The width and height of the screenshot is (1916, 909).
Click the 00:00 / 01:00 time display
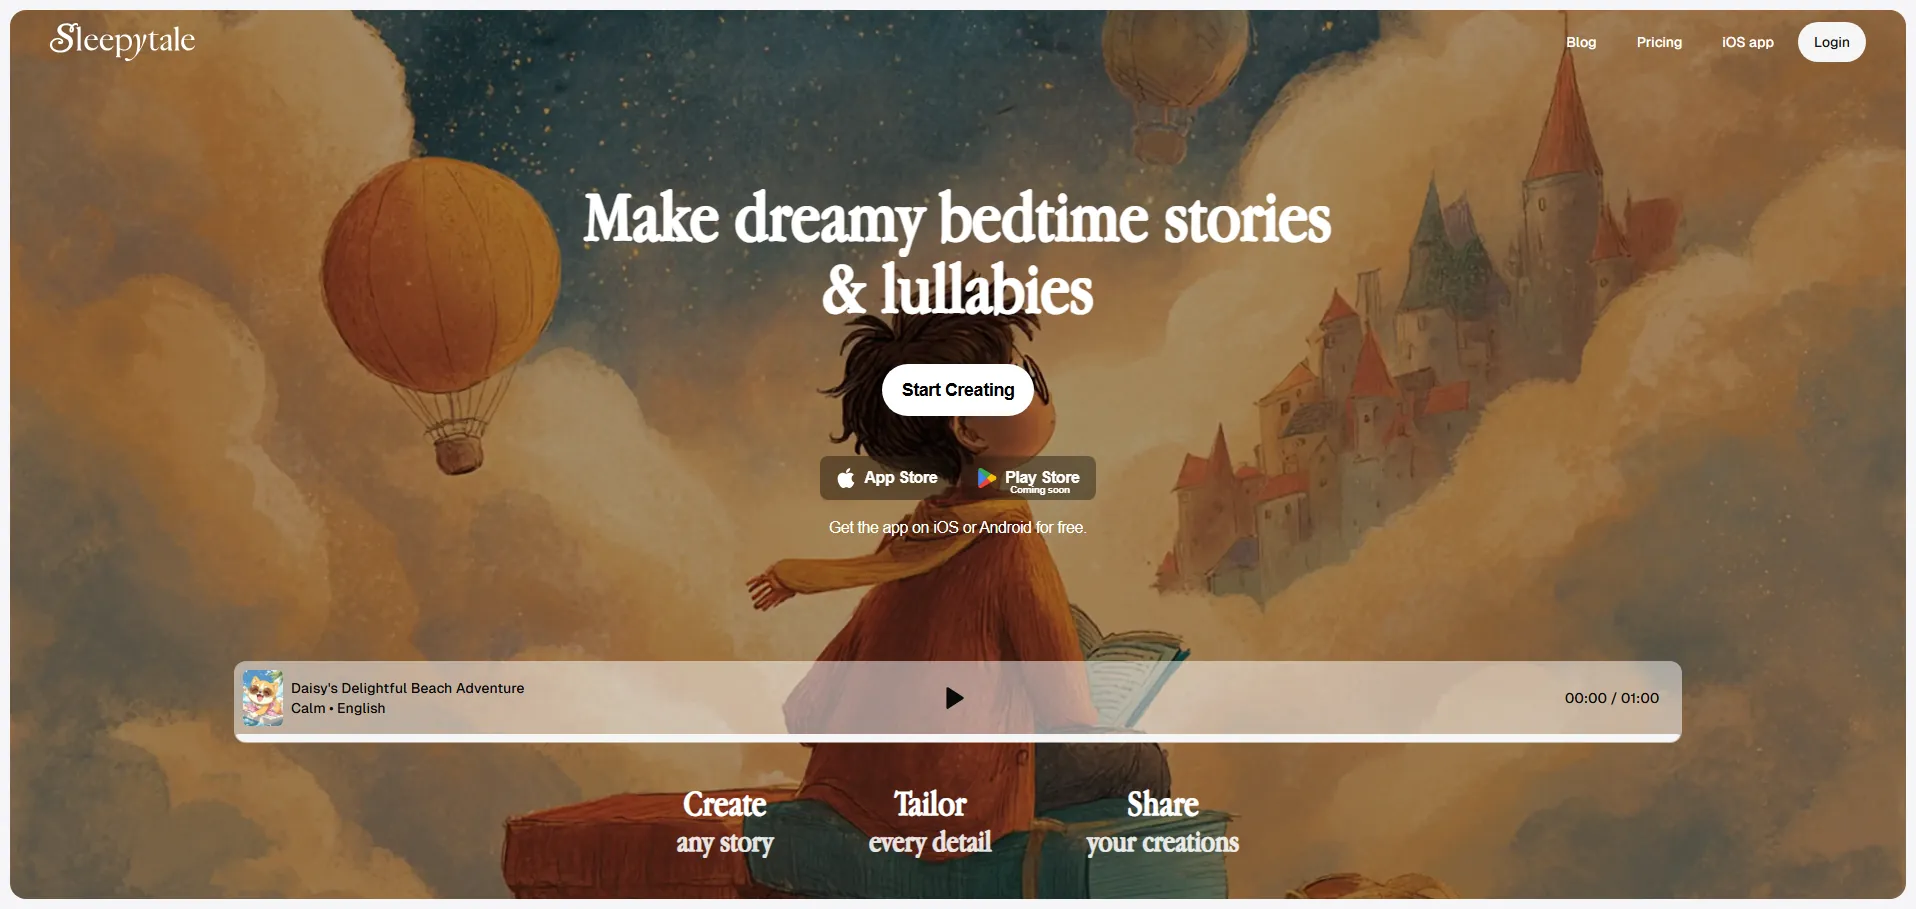point(1611,698)
